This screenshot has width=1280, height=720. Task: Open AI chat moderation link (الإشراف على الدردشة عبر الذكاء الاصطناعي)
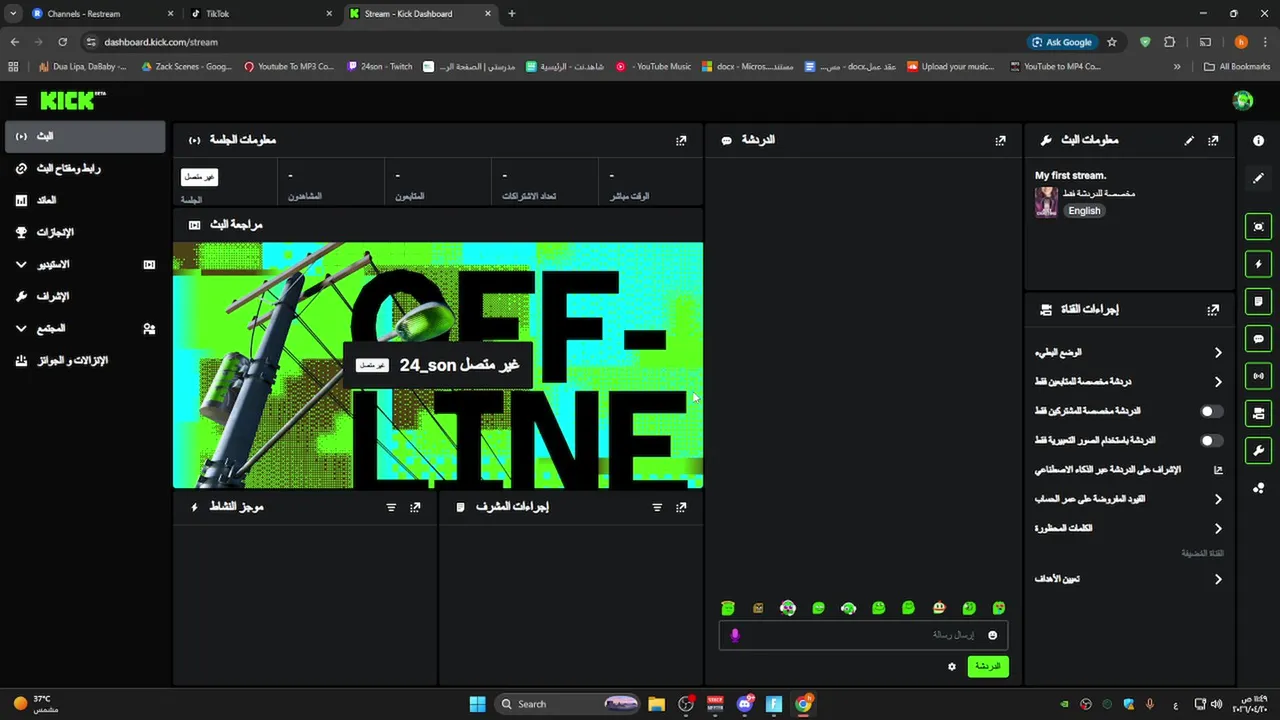[1129, 470]
